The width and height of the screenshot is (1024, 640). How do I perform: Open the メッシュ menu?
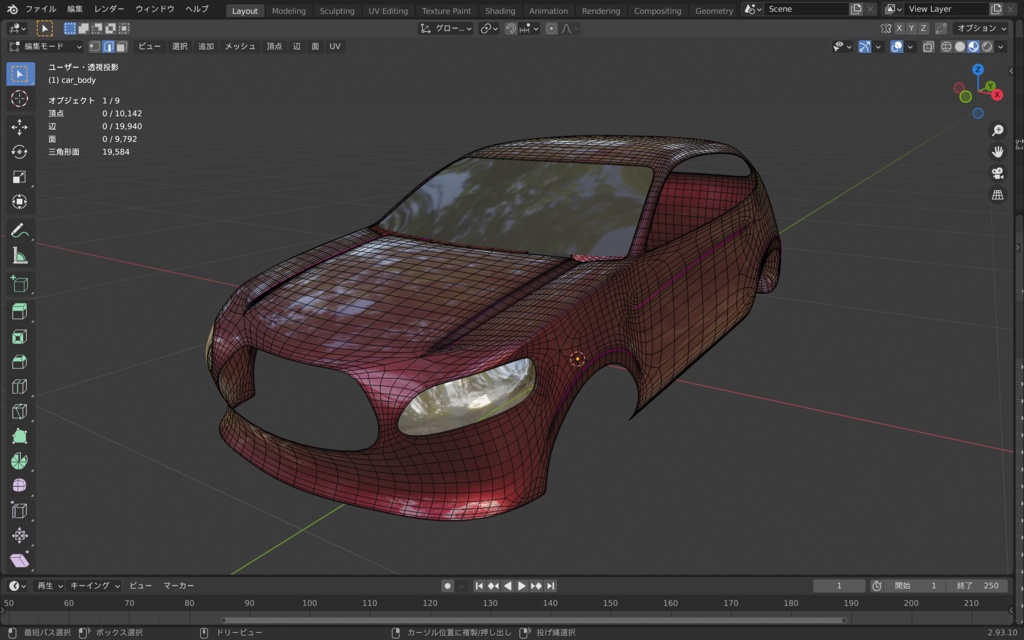(241, 46)
